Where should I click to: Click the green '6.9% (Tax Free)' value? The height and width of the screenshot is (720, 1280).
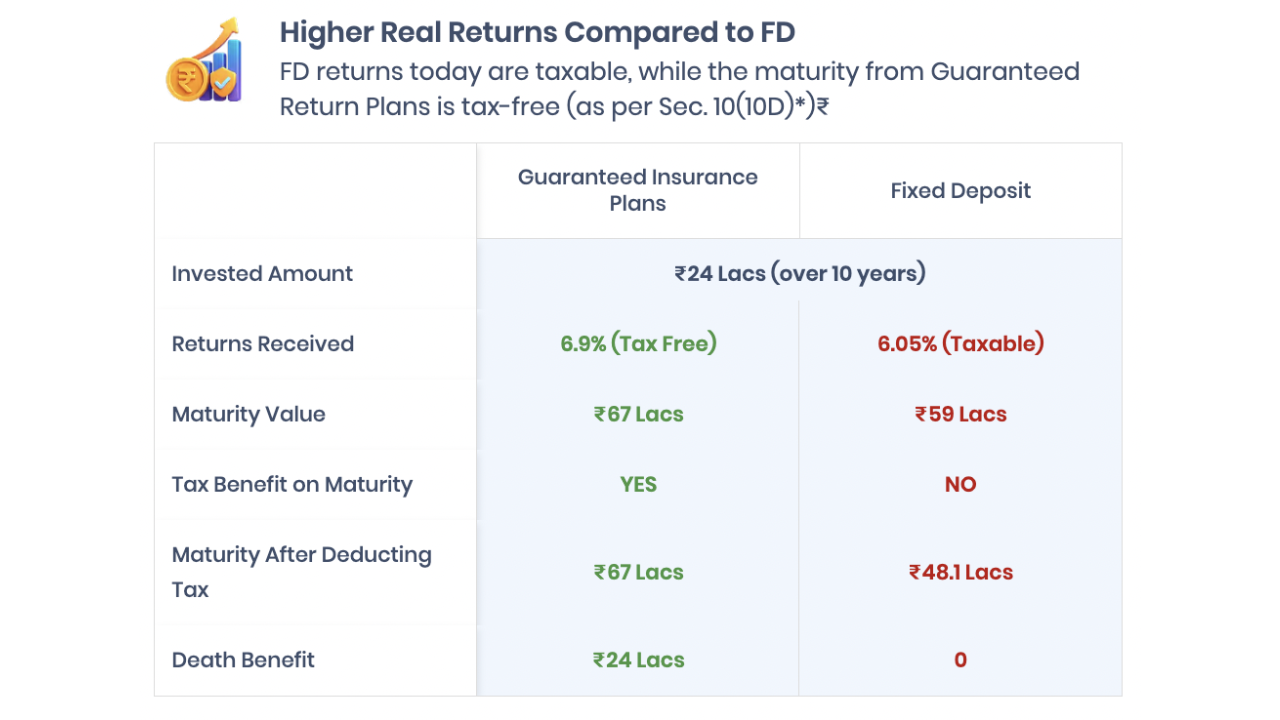pos(638,344)
